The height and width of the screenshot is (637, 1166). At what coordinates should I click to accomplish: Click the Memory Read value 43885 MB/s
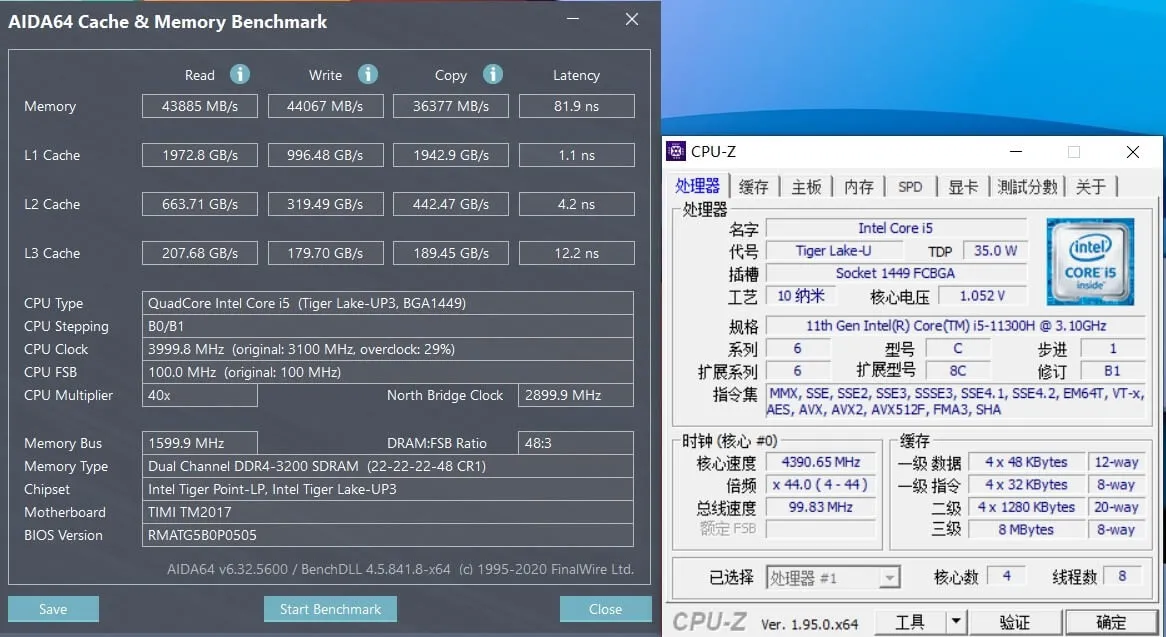pyautogui.click(x=200, y=106)
